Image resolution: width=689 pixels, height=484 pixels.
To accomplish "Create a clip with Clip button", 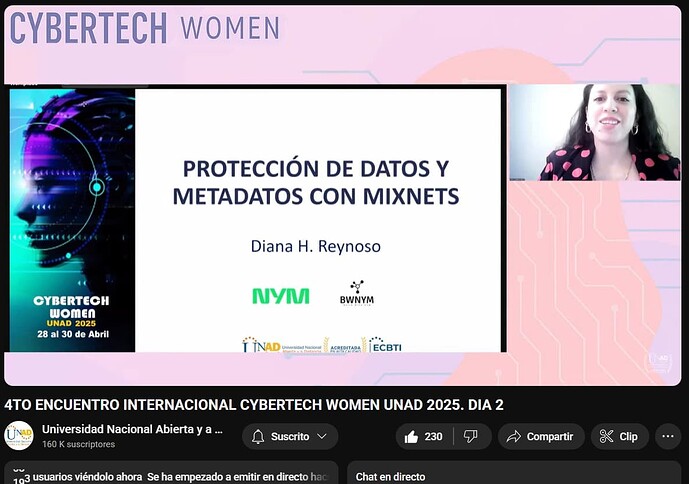I will click(x=620, y=437).
